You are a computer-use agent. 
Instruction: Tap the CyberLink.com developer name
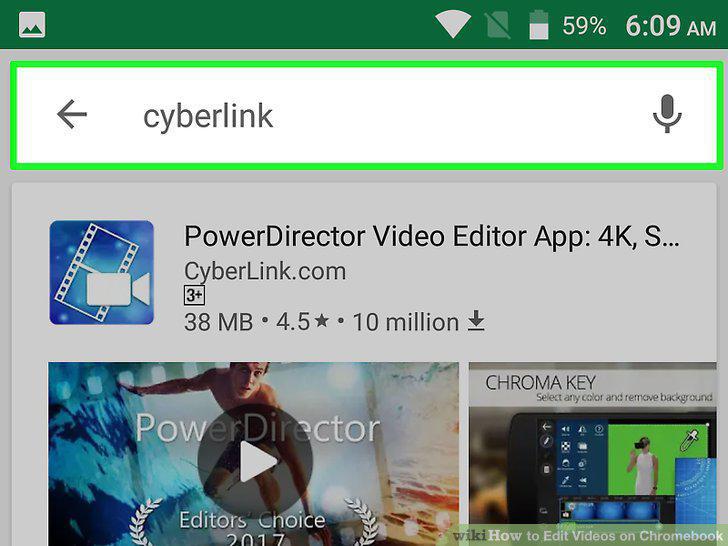point(265,272)
